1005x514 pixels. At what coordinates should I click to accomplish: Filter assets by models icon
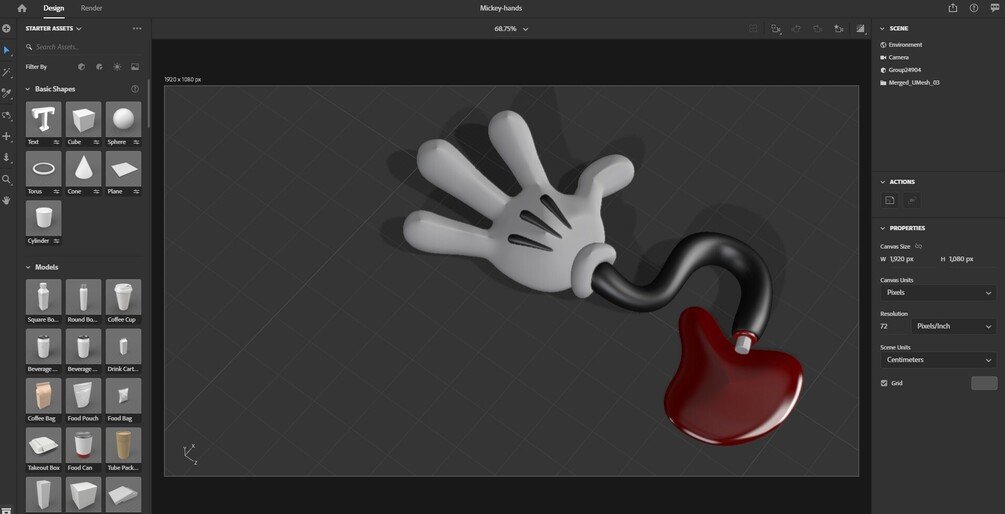(x=81, y=67)
